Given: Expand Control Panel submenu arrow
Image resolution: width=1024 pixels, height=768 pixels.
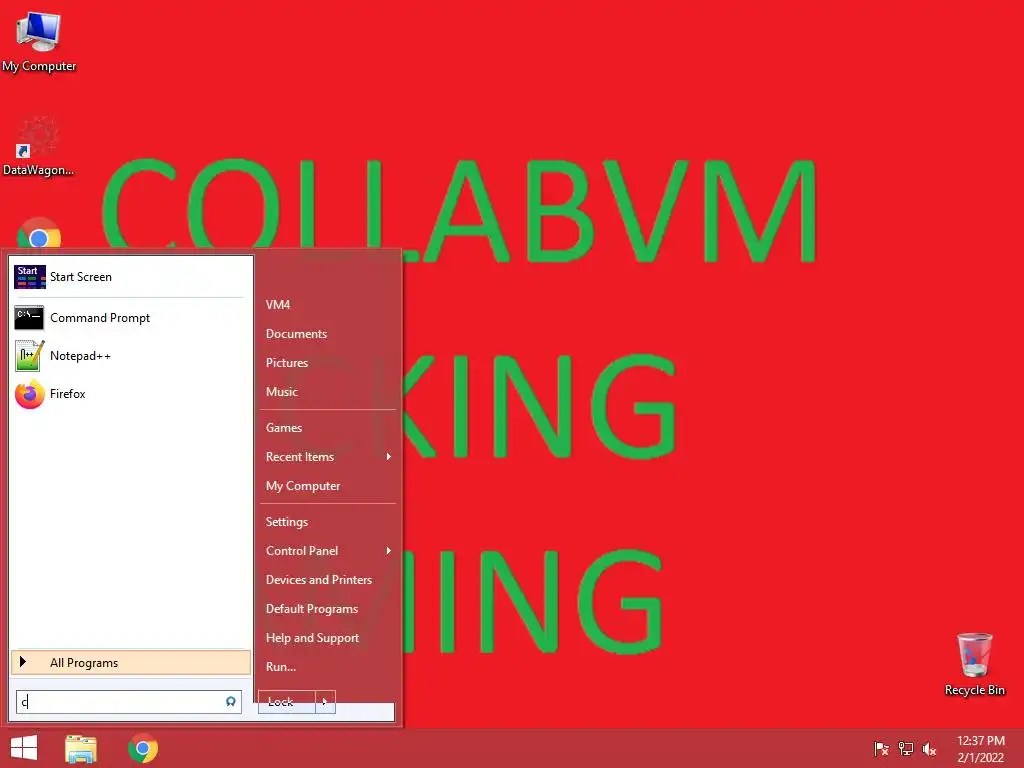Looking at the screenshot, I should click(389, 551).
